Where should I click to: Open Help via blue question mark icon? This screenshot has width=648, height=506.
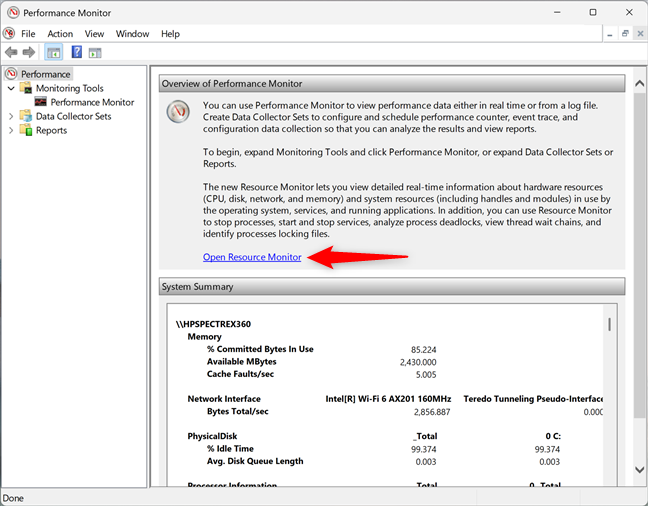click(x=77, y=52)
